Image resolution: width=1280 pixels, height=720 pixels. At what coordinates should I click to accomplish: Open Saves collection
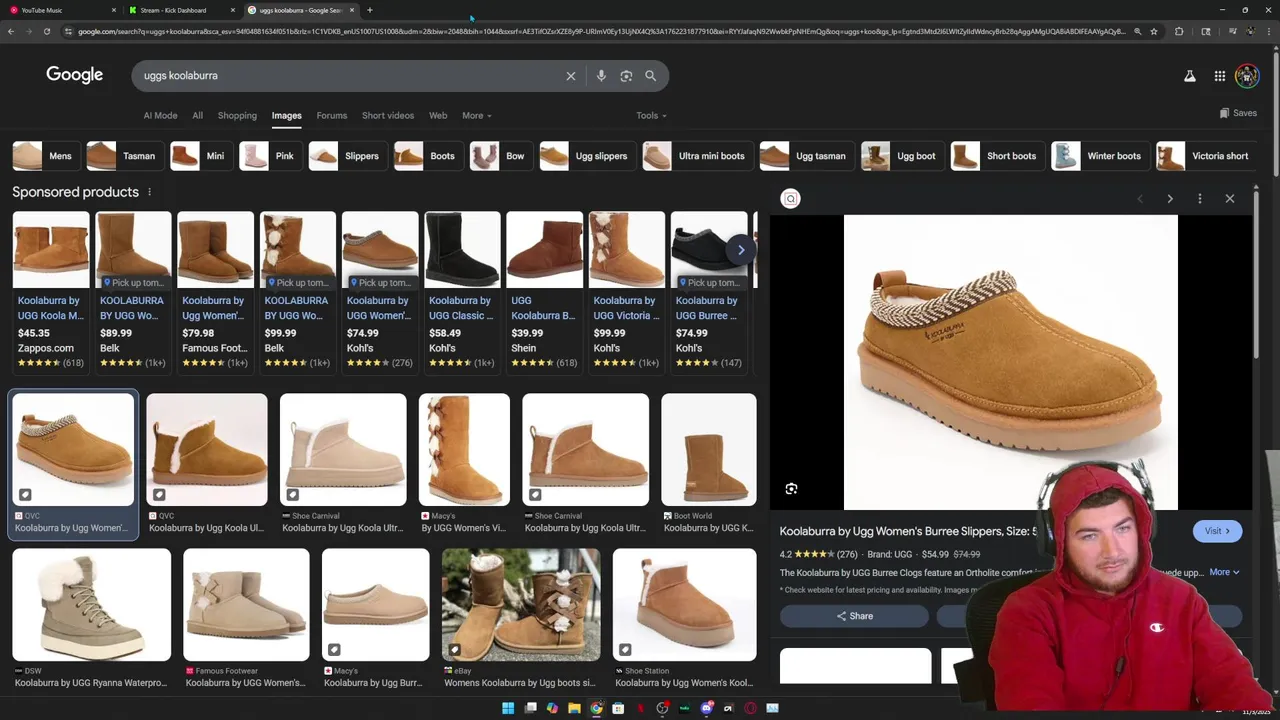click(x=1238, y=113)
